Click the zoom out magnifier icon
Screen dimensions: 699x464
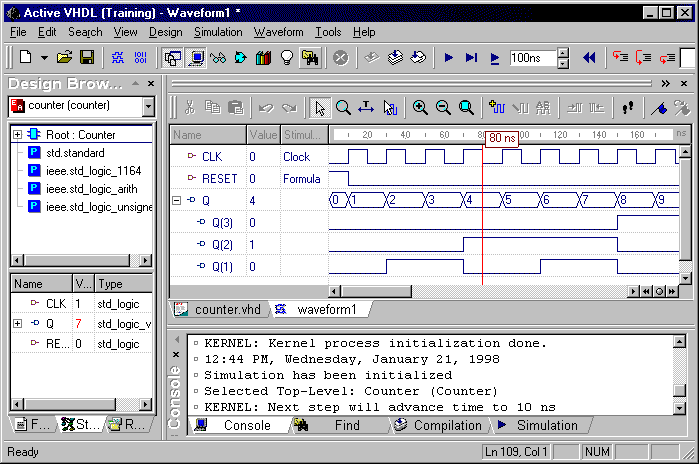443,108
